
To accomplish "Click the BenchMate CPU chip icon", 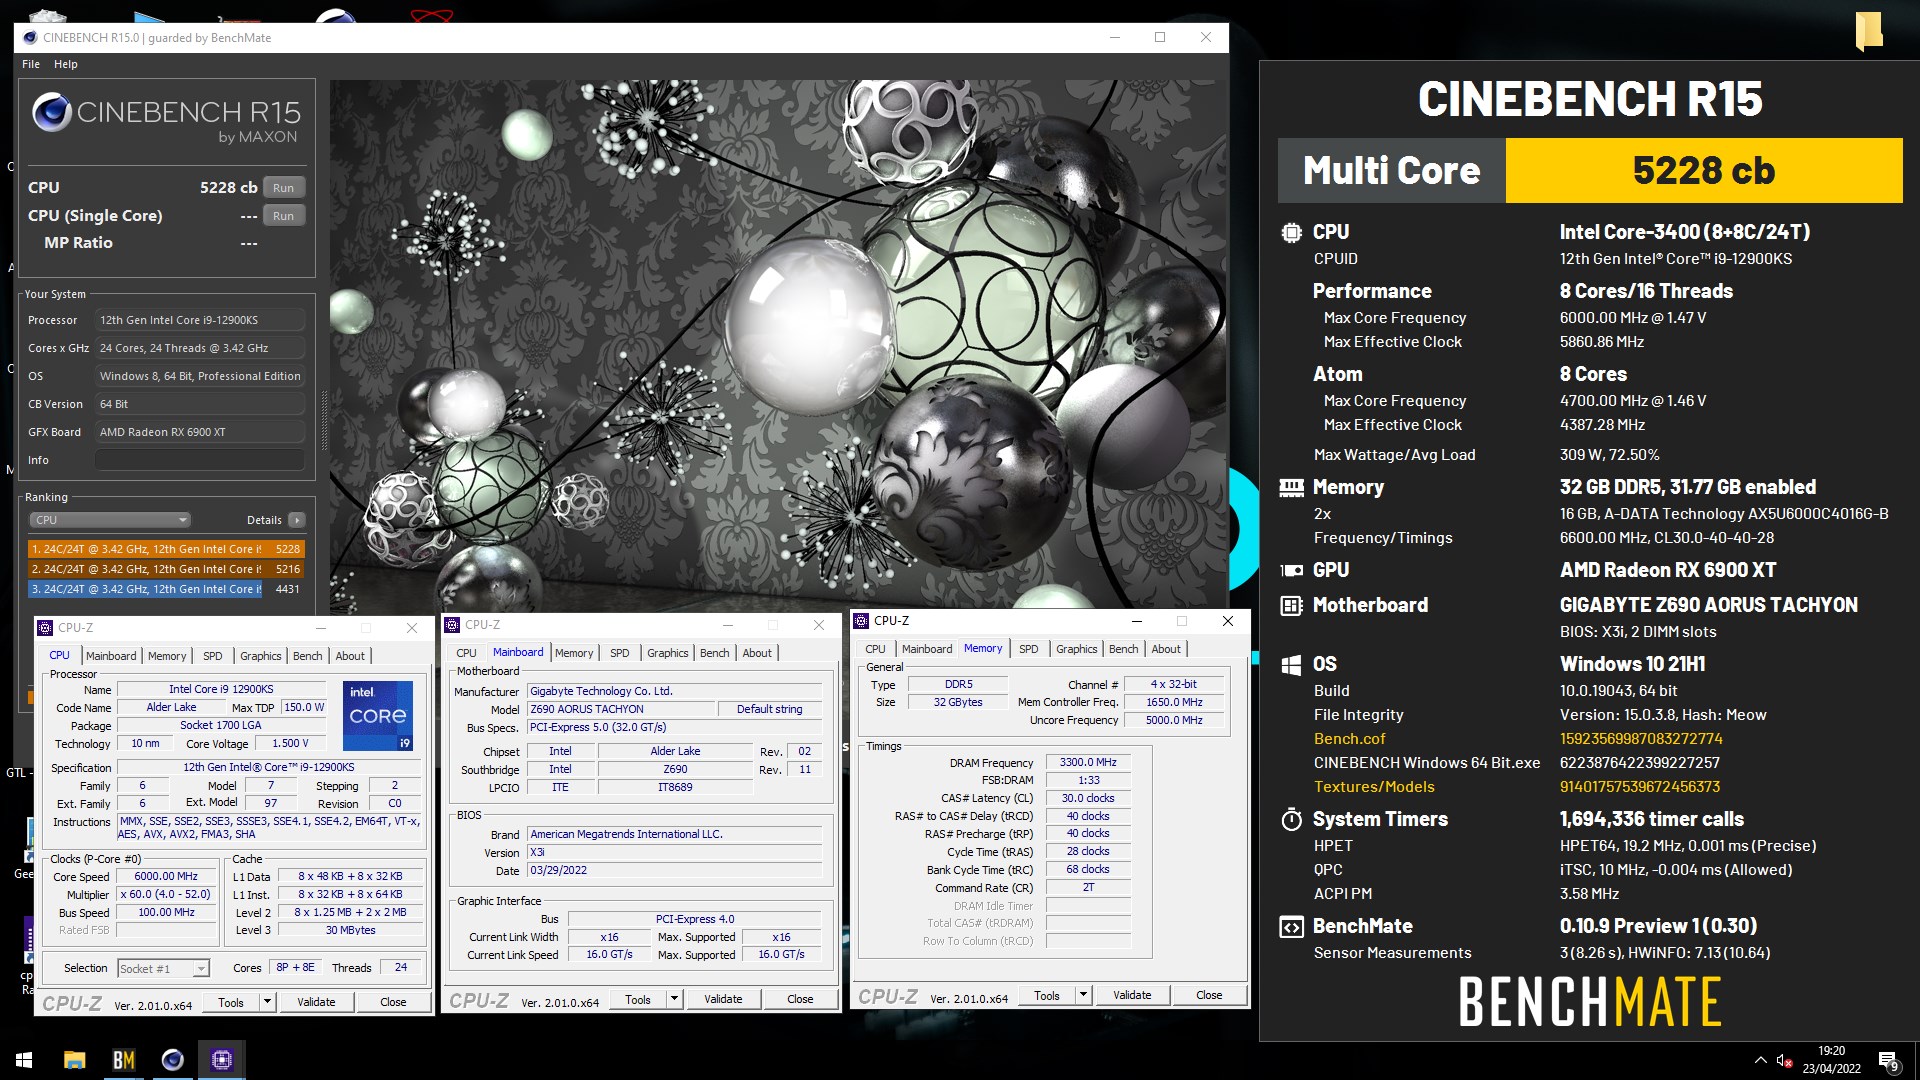I will coord(1291,233).
